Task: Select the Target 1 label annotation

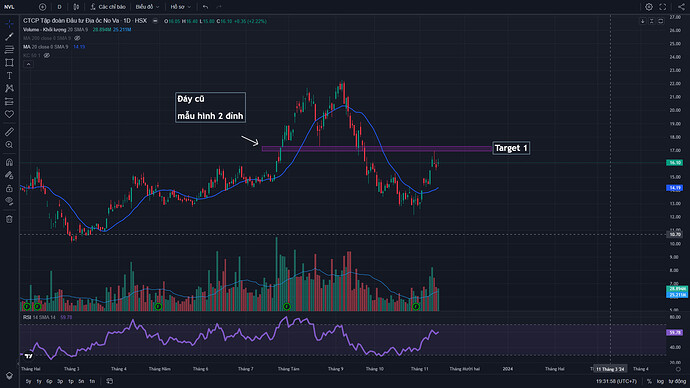Action: point(511,148)
